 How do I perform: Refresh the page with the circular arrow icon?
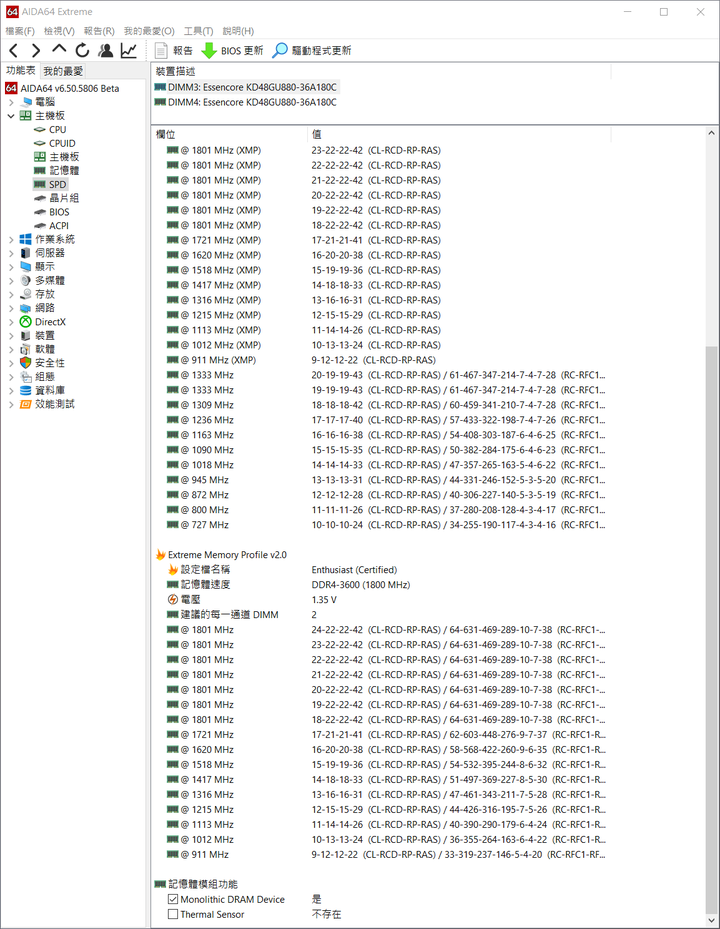pyautogui.click(x=82, y=51)
